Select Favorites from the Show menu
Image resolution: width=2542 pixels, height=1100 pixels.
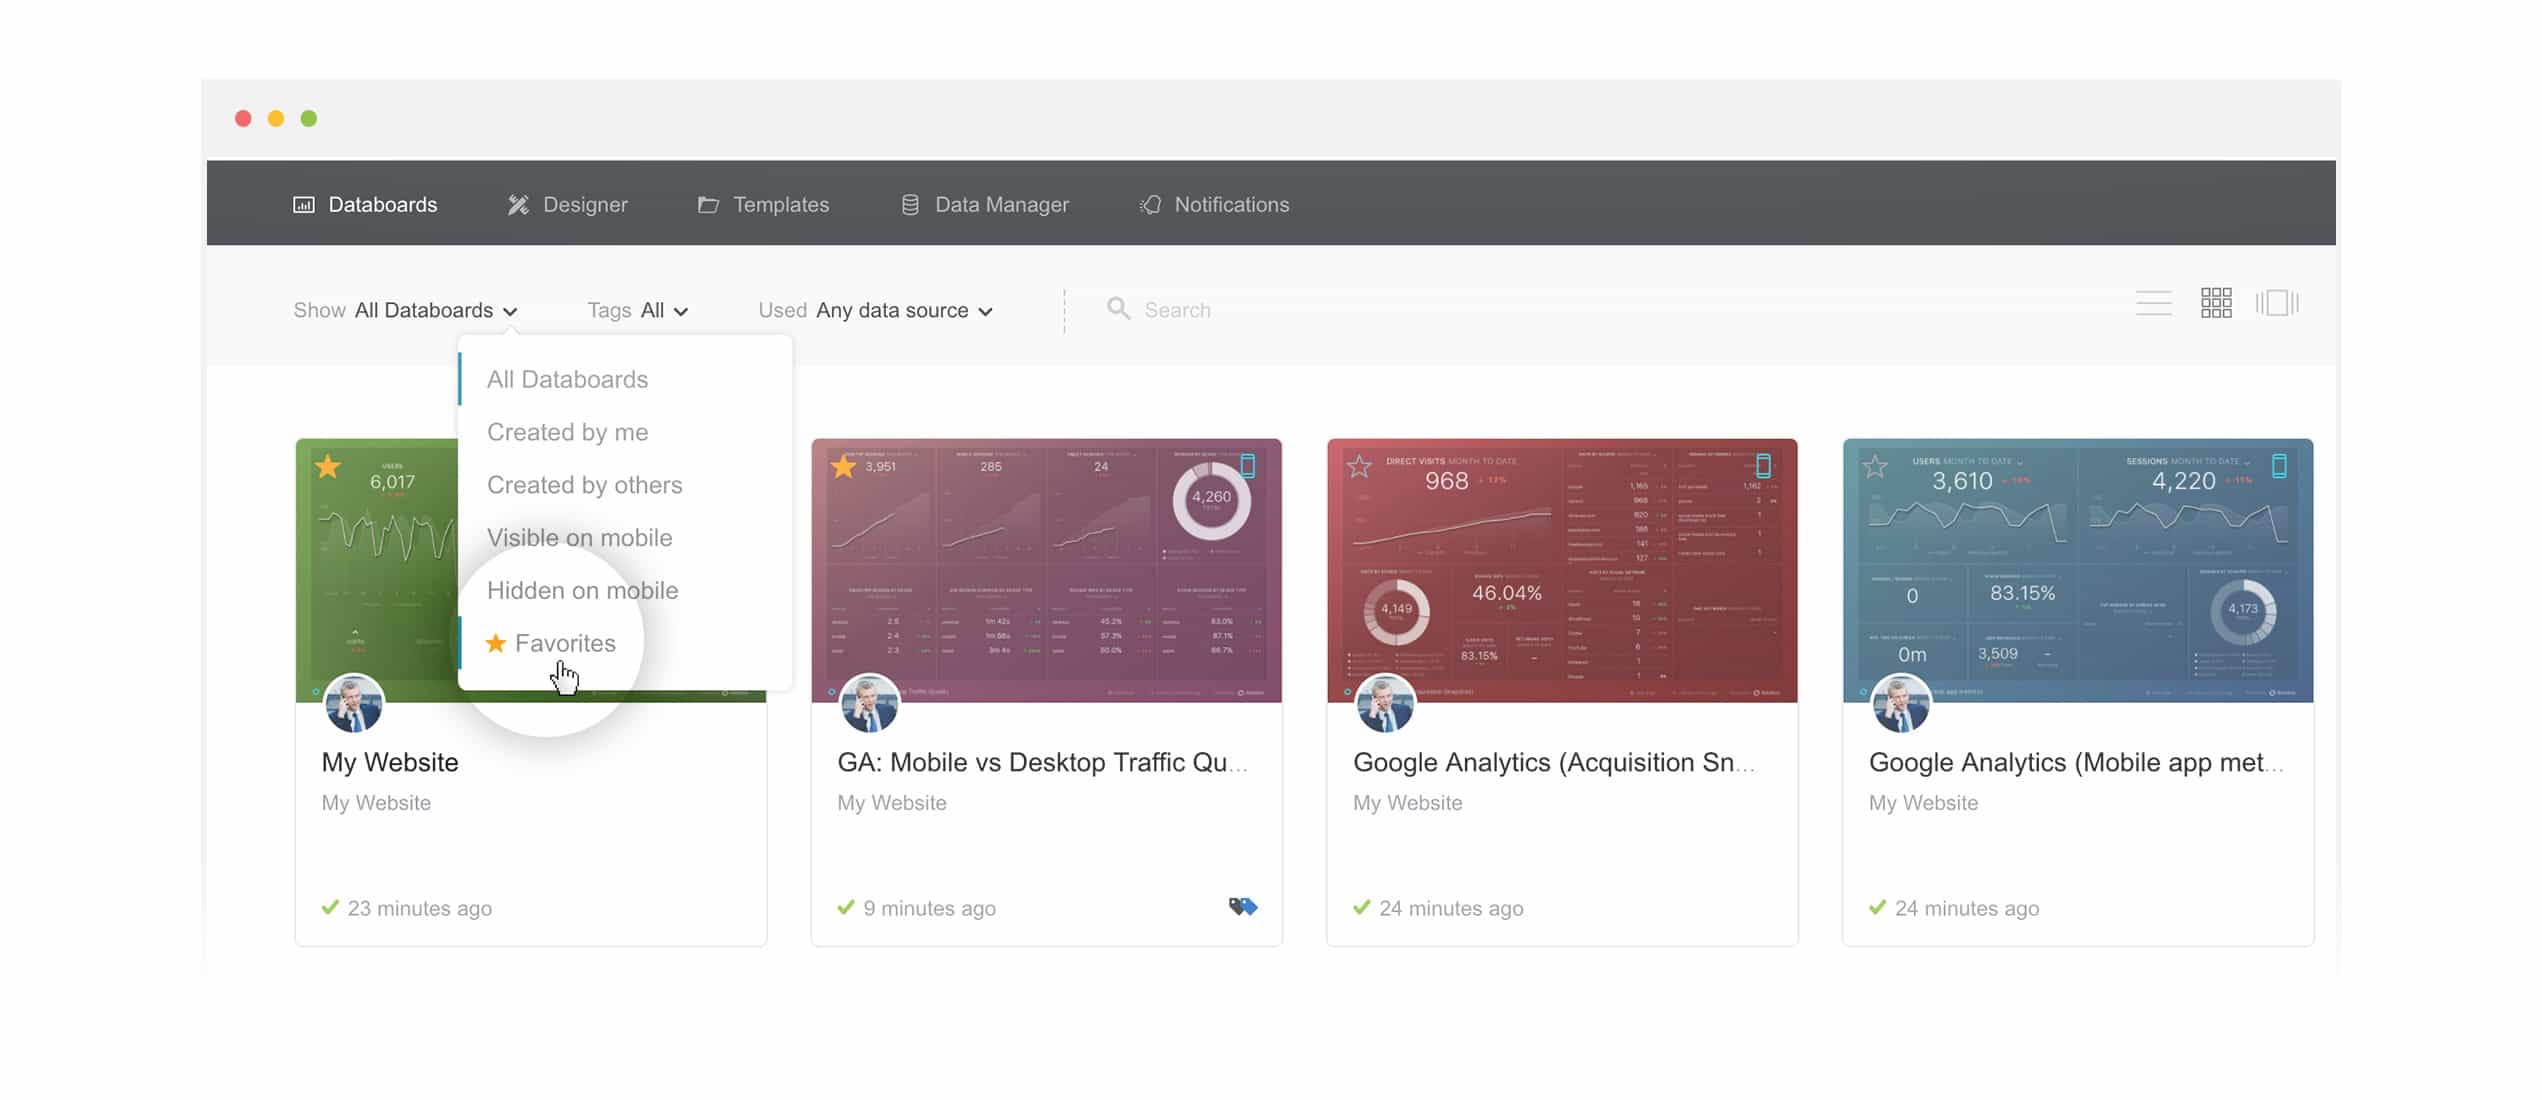coord(564,643)
